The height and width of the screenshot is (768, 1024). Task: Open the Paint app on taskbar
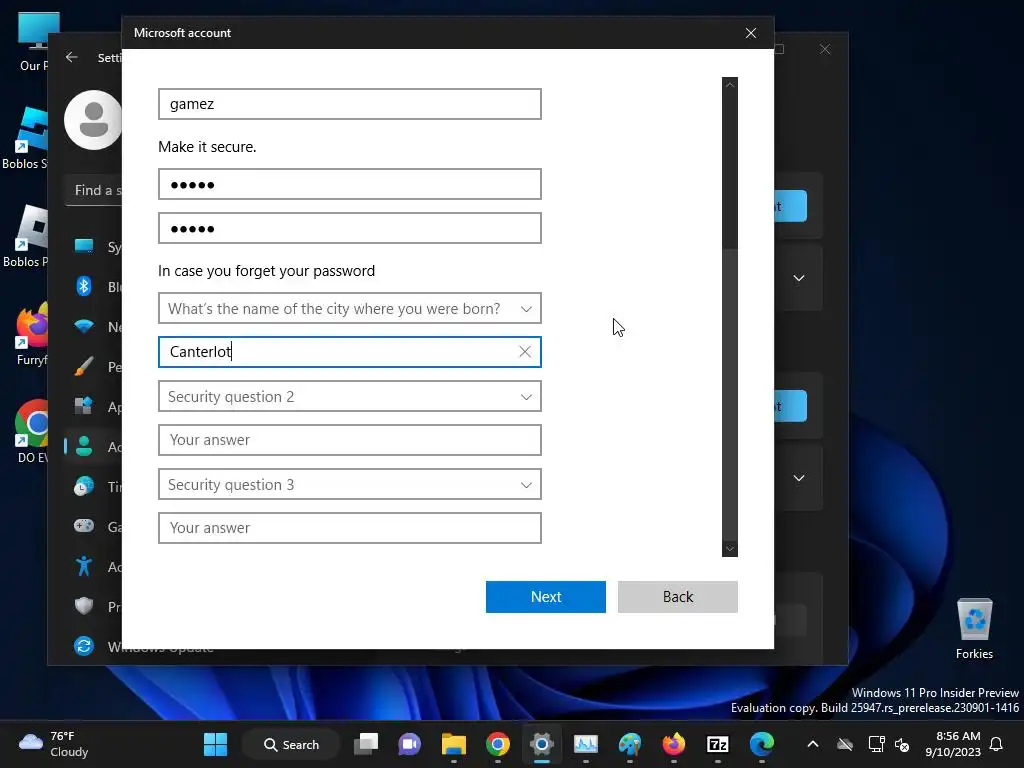click(x=630, y=744)
